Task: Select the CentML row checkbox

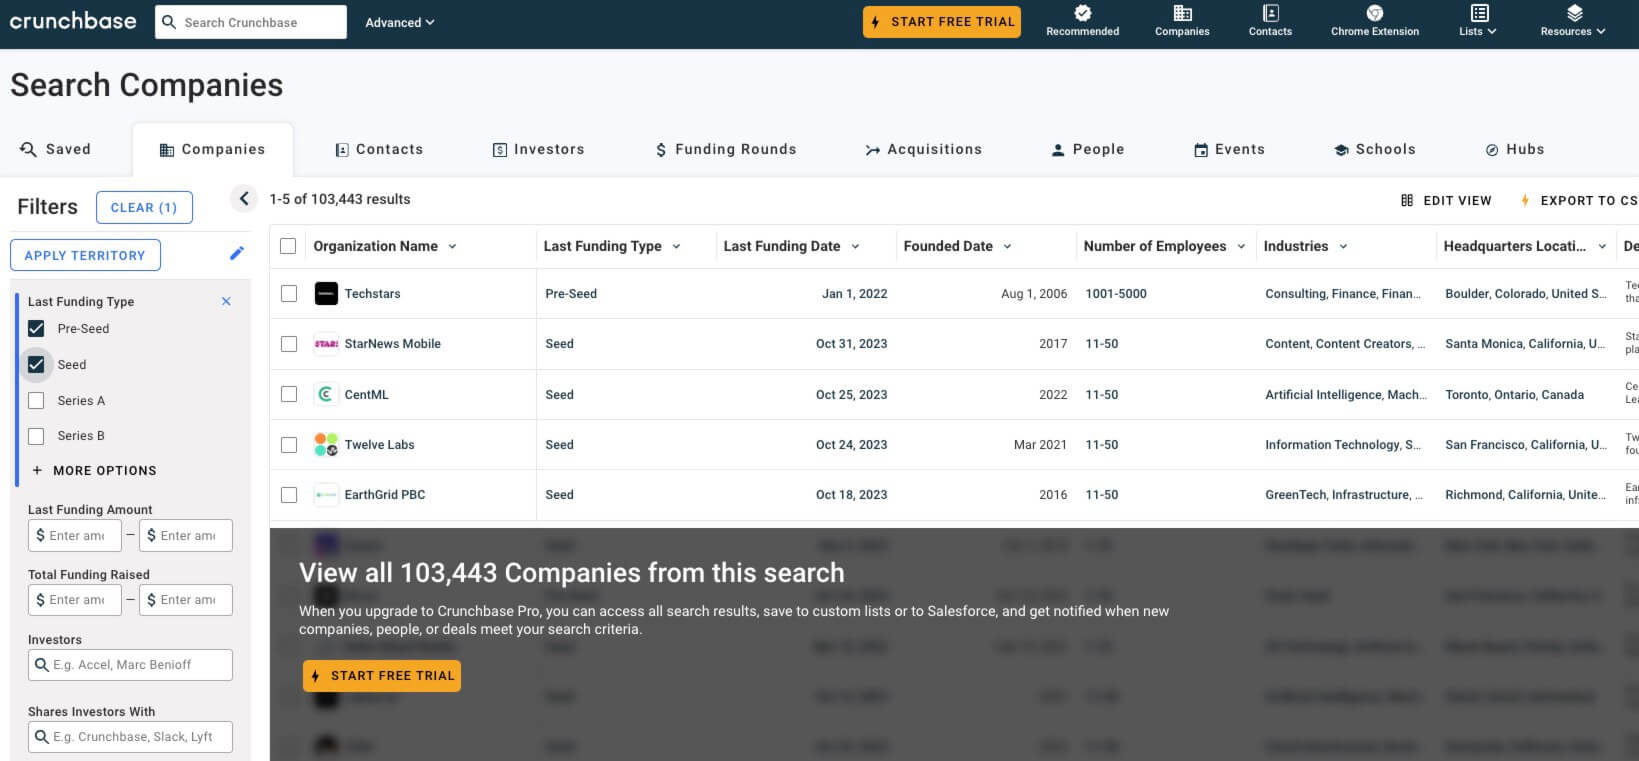Action: pyautogui.click(x=289, y=394)
